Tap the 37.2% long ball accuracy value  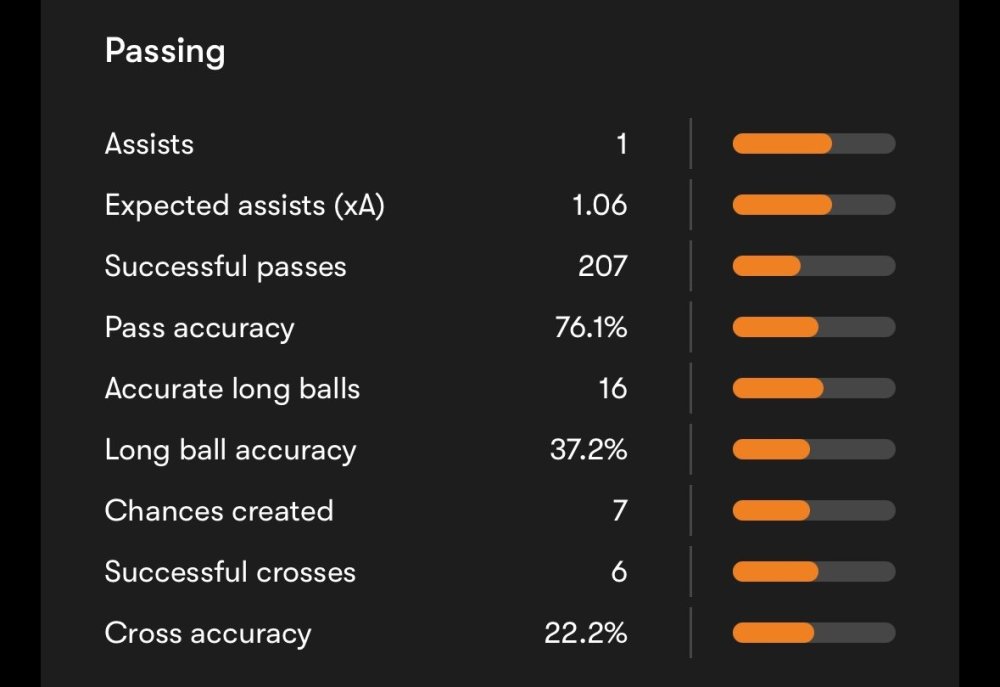coord(588,450)
